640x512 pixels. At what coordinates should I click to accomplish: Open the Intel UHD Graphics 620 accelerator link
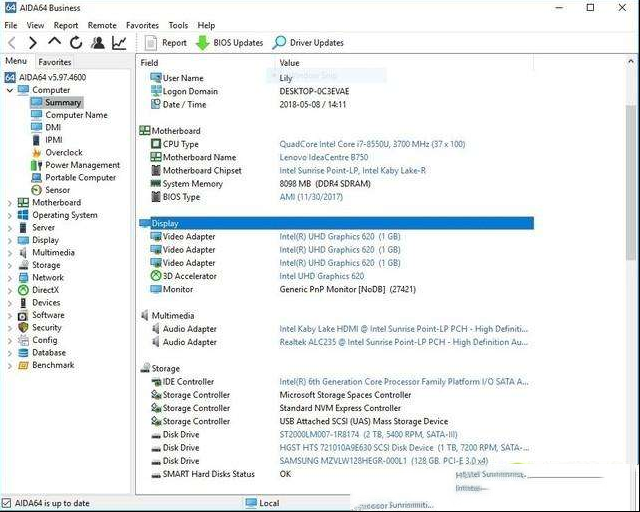tap(322, 276)
